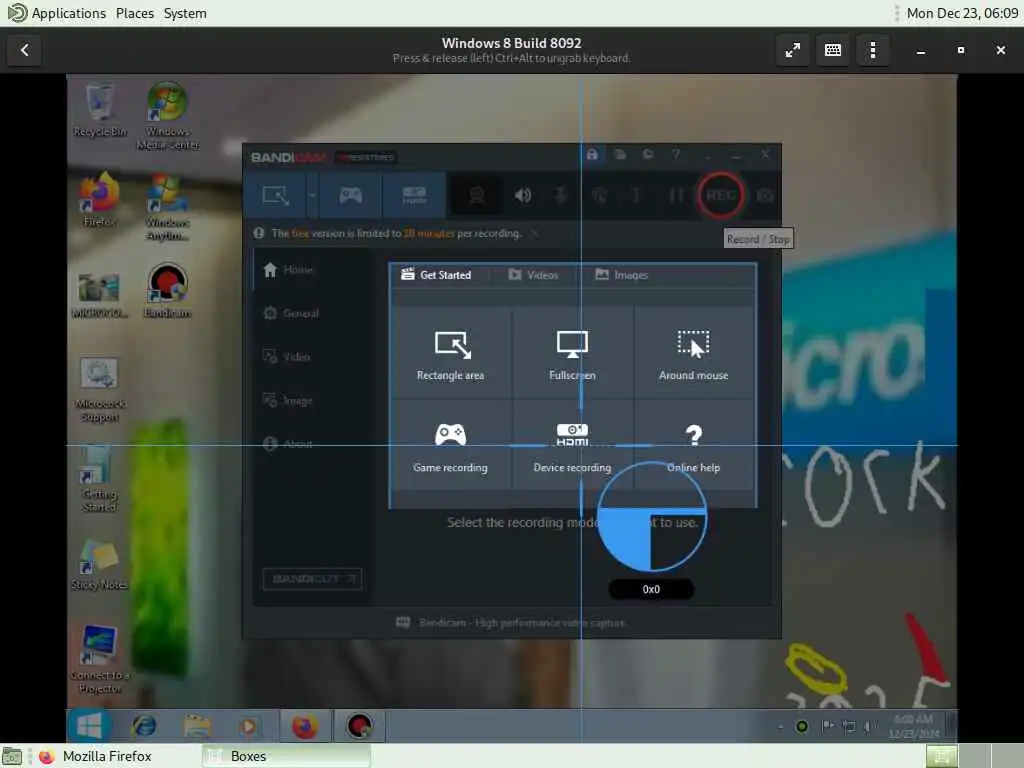
Task: Open the Bandicam output folder icon
Action: (620, 155)
